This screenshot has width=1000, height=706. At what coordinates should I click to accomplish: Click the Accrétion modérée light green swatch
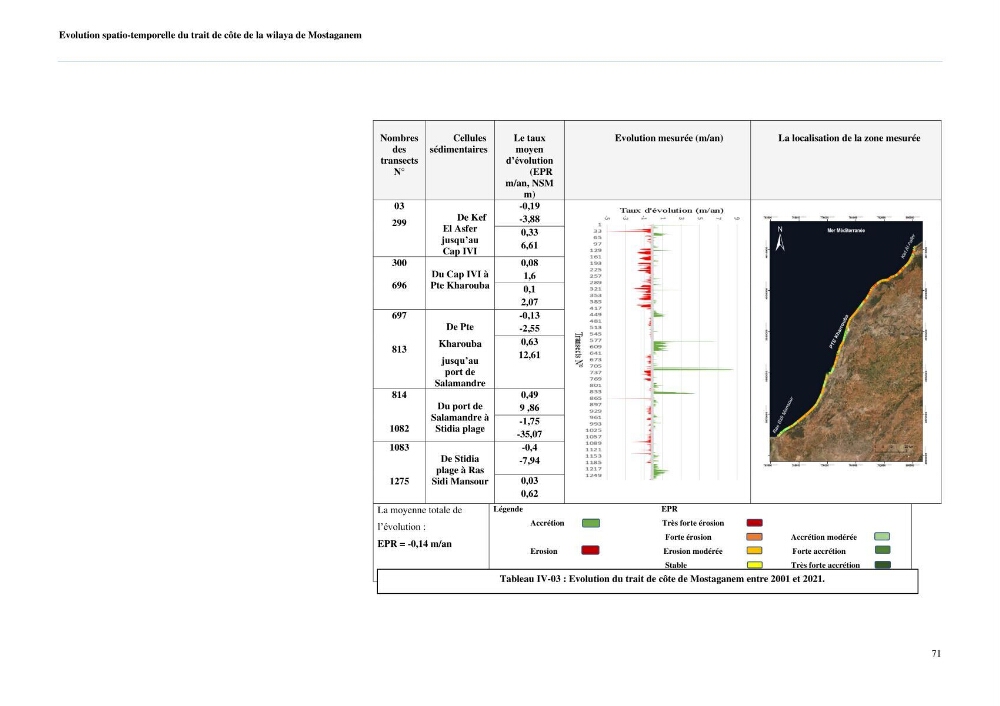coord(882,537)
